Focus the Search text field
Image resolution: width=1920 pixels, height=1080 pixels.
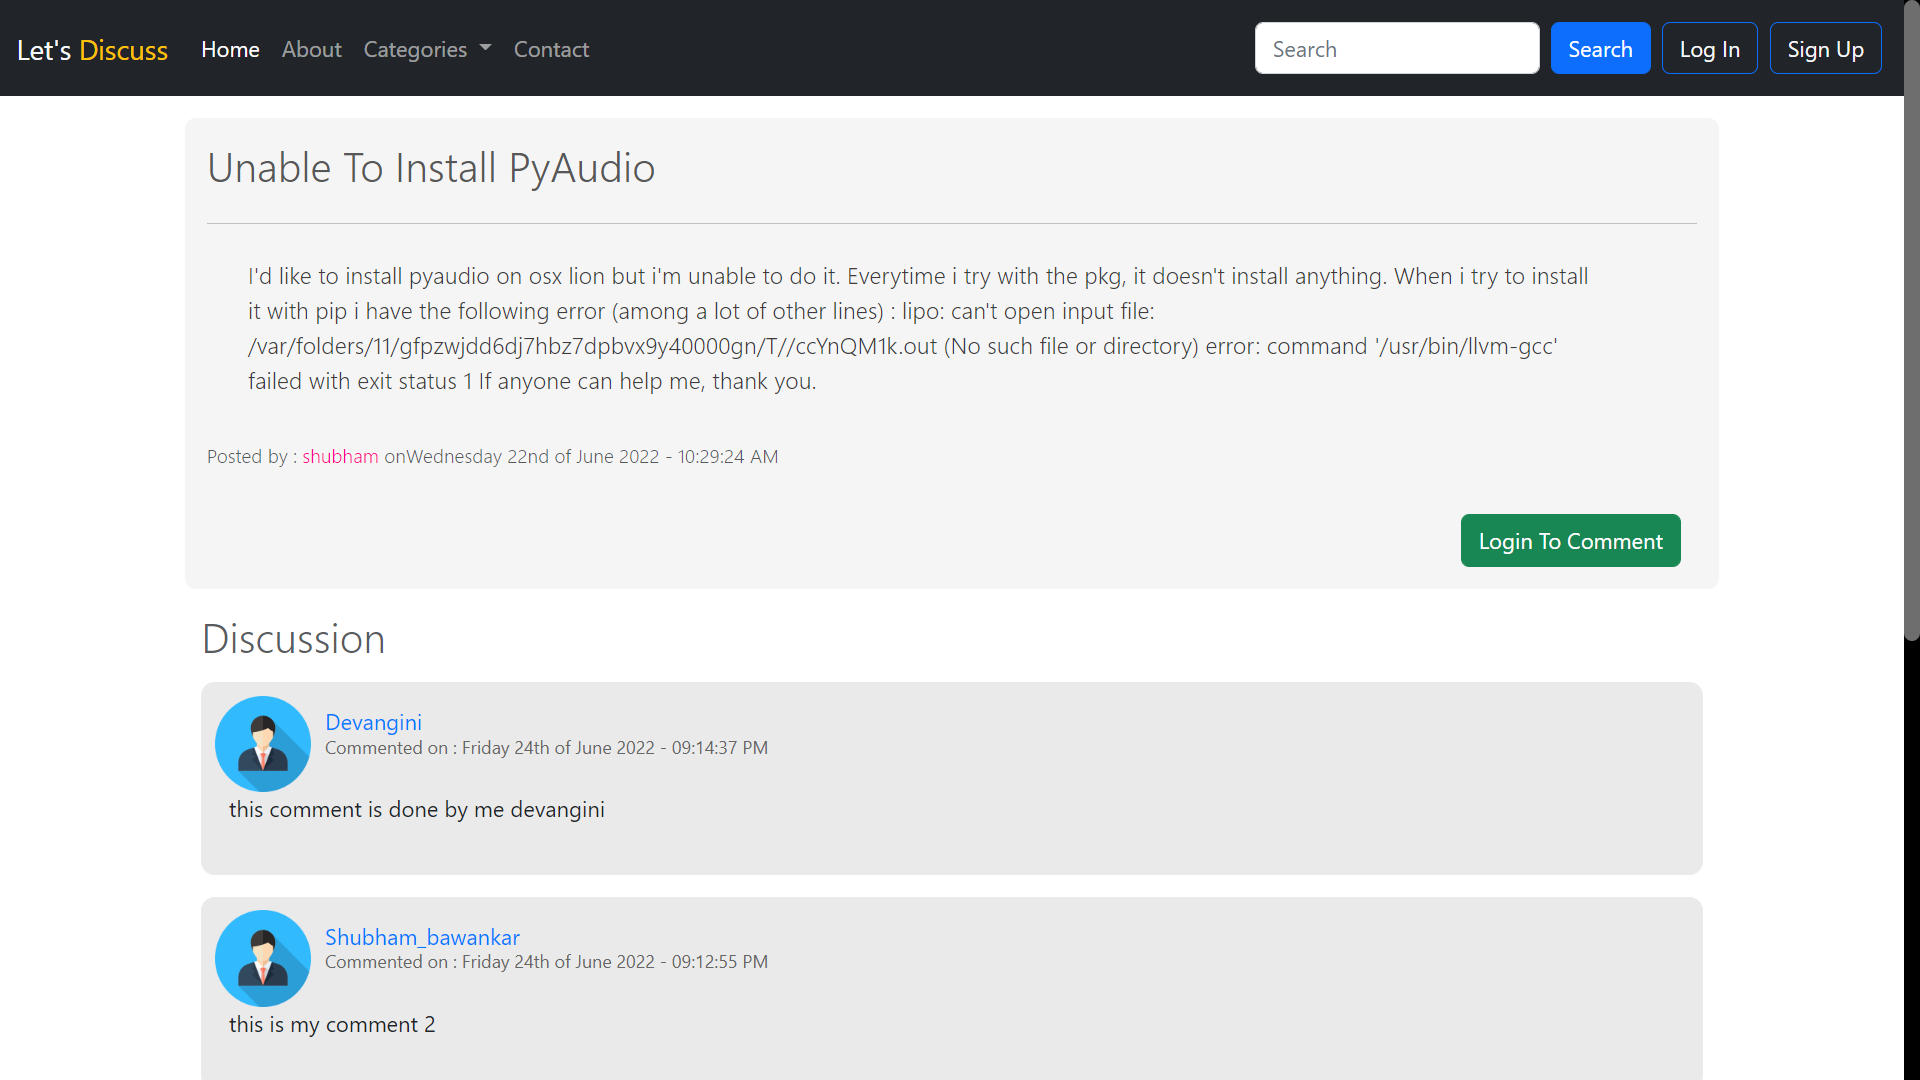coord(1396,48)
